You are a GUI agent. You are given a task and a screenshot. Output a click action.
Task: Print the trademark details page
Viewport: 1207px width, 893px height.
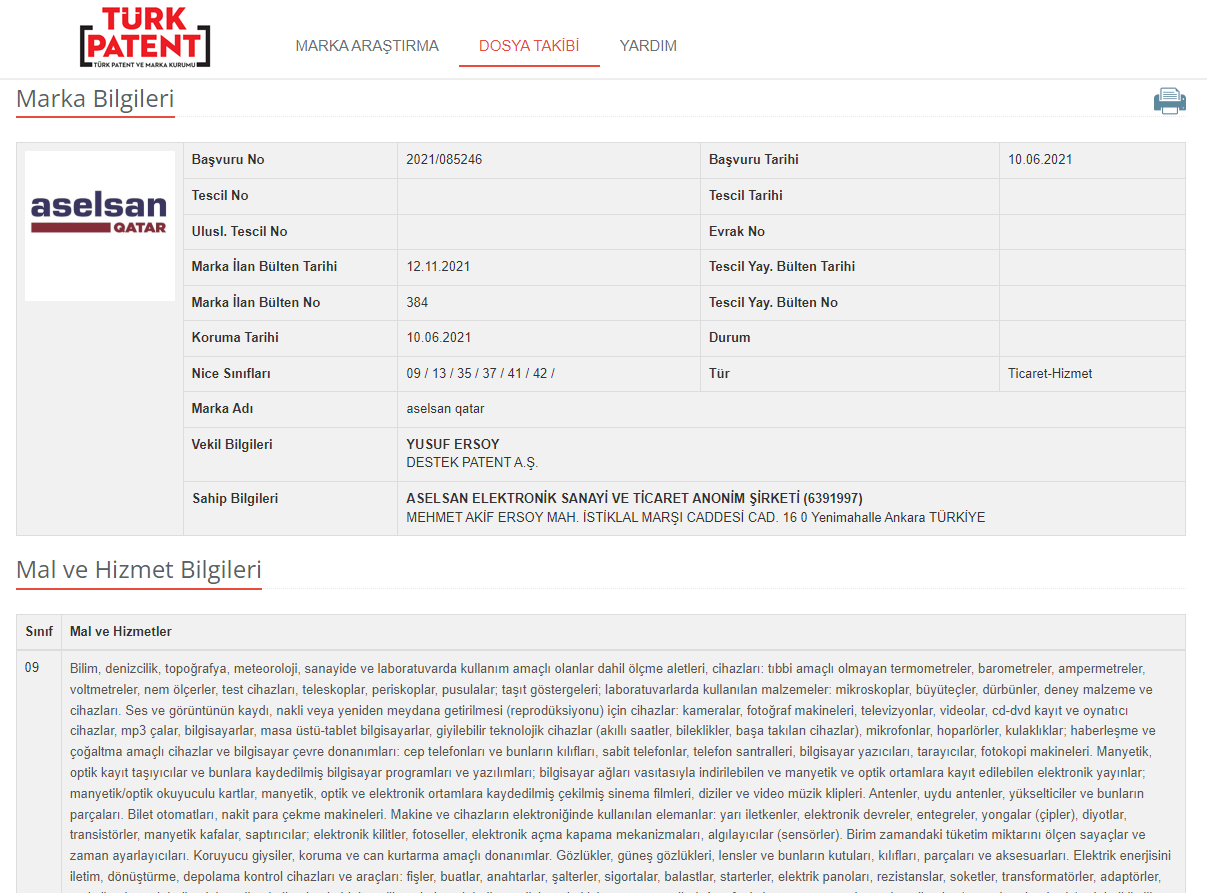pyautogui.click(x=1169, y=101)
